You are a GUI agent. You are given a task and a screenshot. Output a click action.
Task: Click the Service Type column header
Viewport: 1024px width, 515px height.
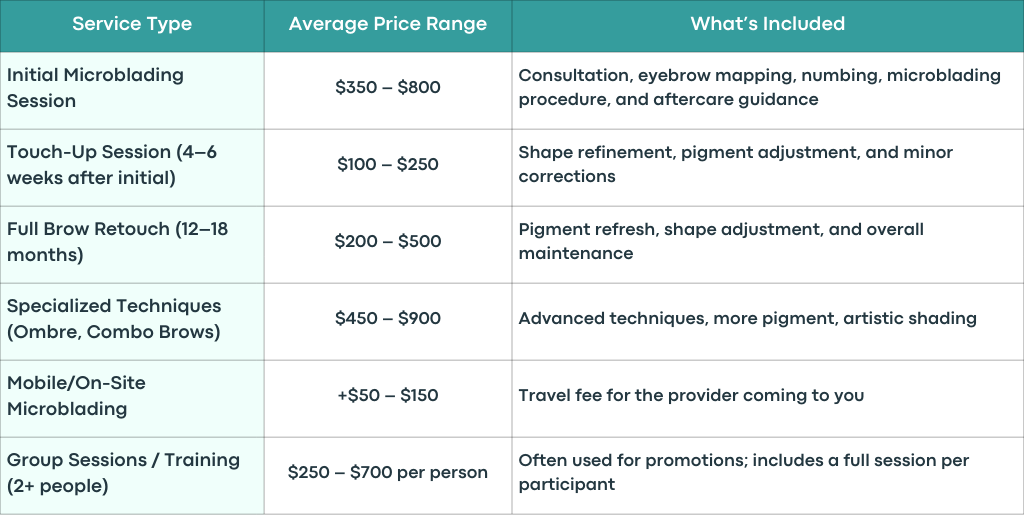(x=132, y=25)
